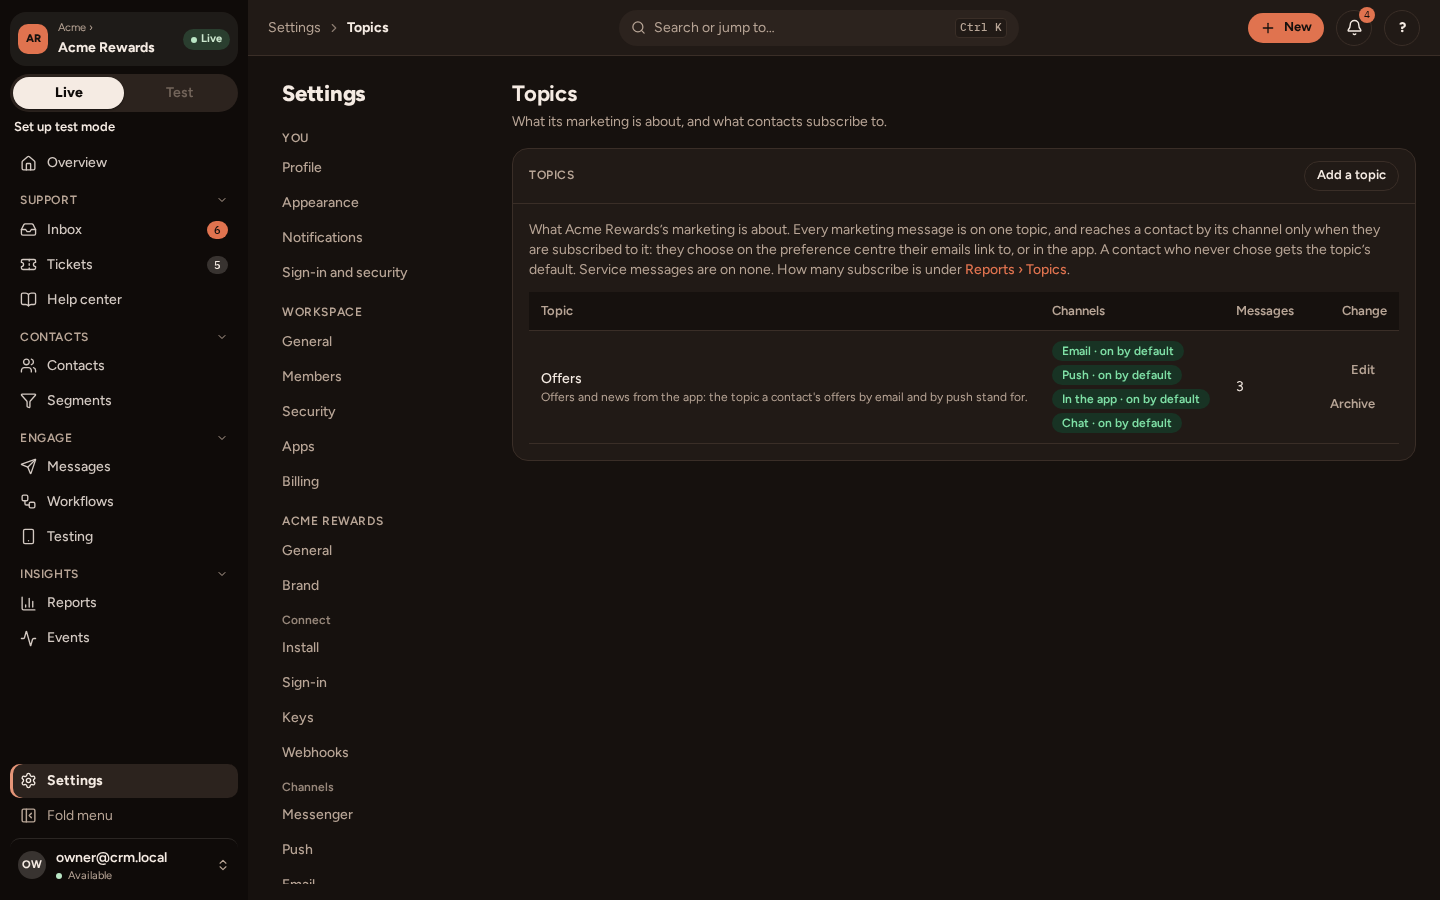Click the Reports bar-chart icon
The width and height of the screenshot is (1440, 900).
[x=29, y=603]
